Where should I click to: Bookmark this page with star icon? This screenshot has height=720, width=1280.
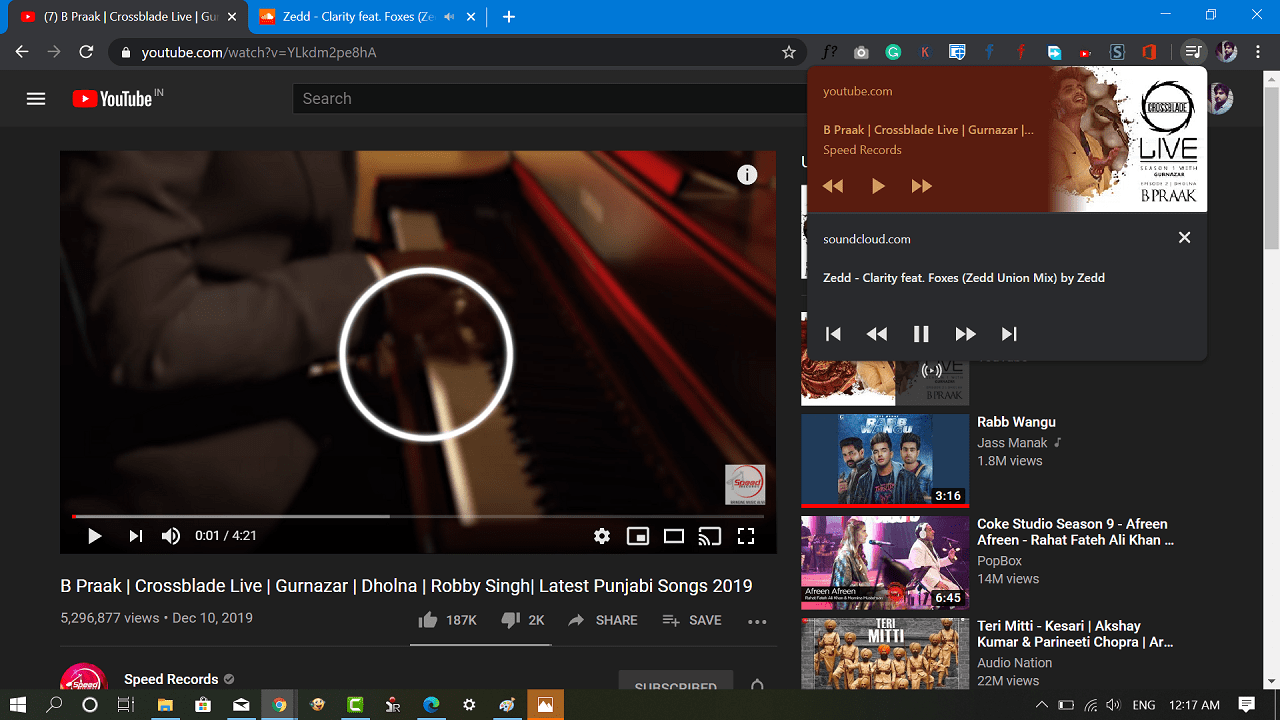(789, 52)
